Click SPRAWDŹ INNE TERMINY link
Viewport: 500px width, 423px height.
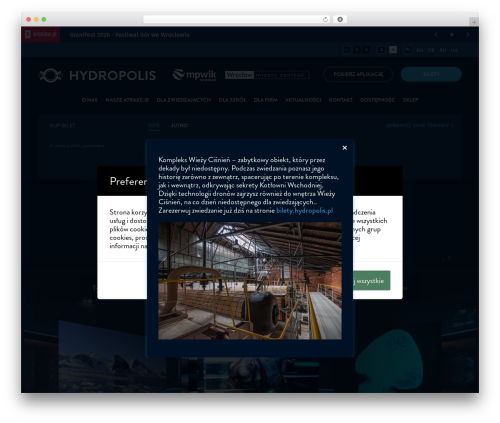pos(420,126)
